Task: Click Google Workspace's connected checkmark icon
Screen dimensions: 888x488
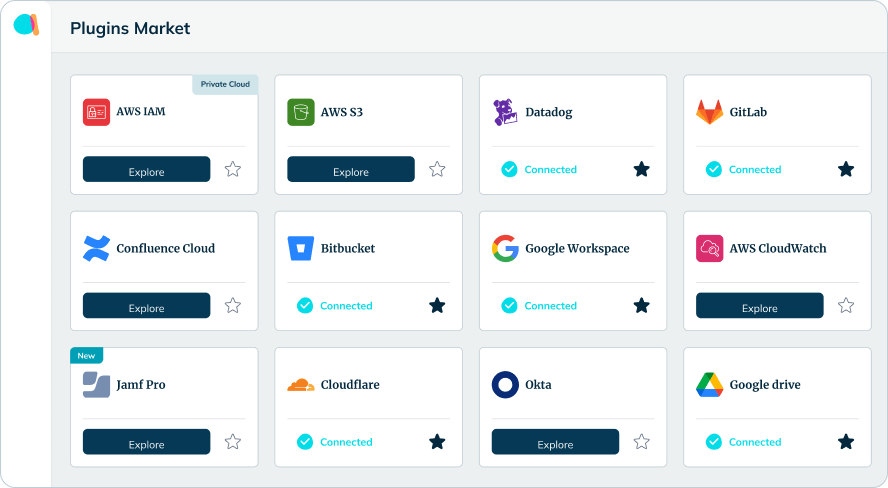Action: click(509, 306)
